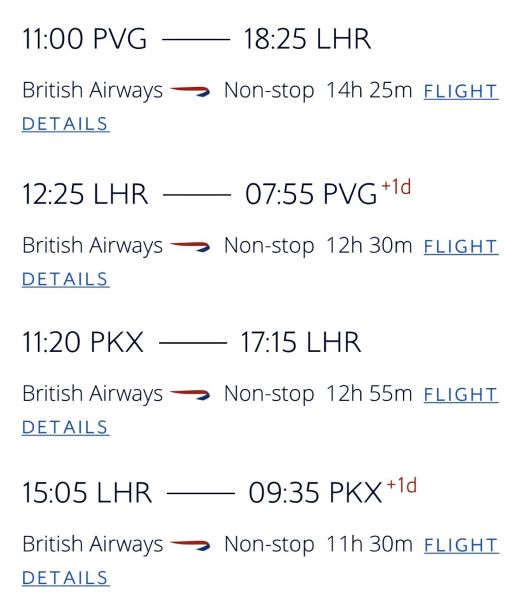The height and width of the screenshot is (600, 513).
Task: Click the +1d indicator next to PVG
Action: point(396,187)
